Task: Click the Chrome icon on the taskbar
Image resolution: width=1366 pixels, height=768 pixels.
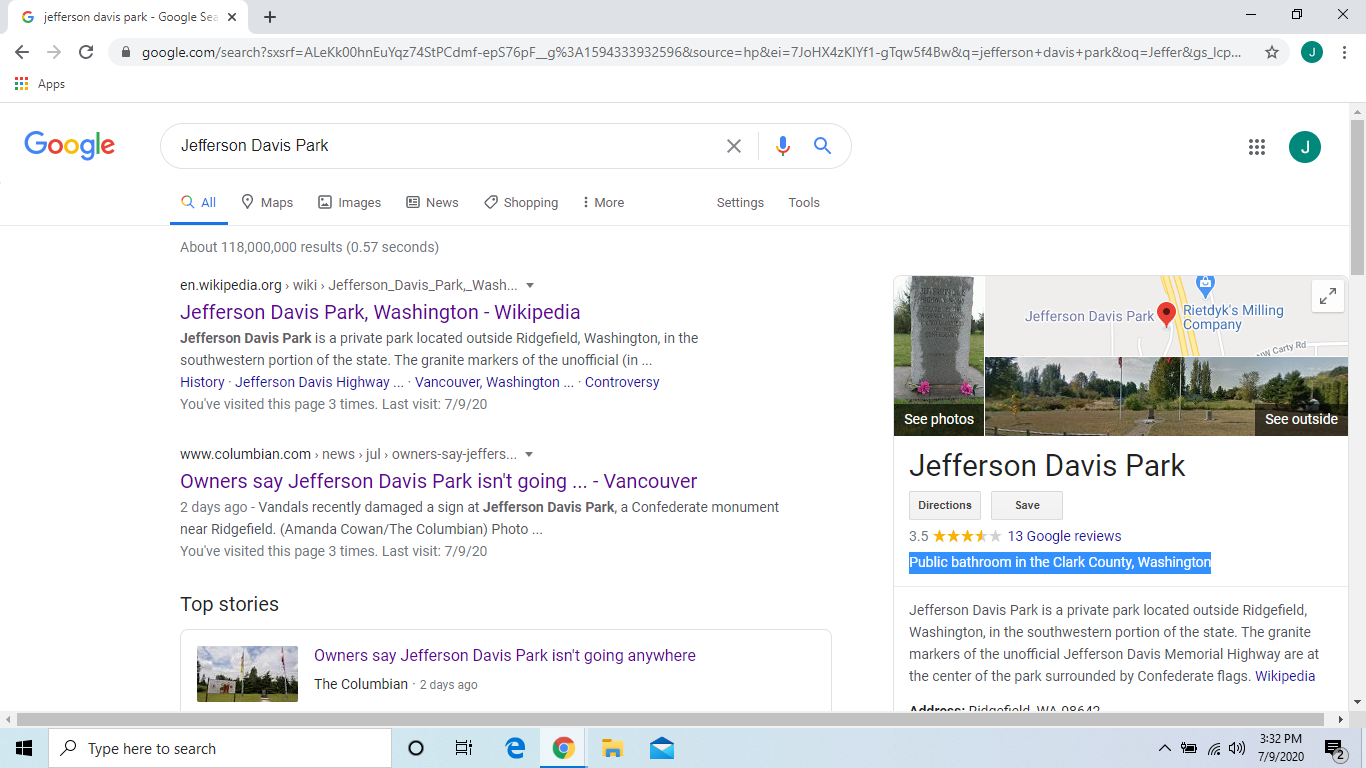Action: click(564, 748)
